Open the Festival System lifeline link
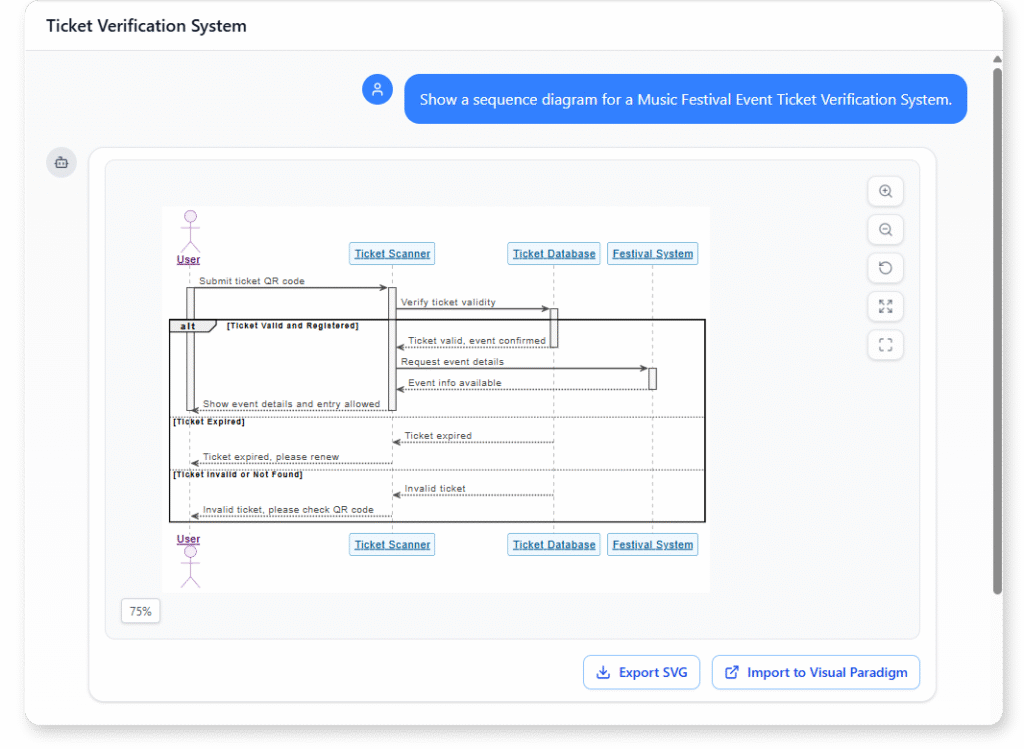 [652, 253]
